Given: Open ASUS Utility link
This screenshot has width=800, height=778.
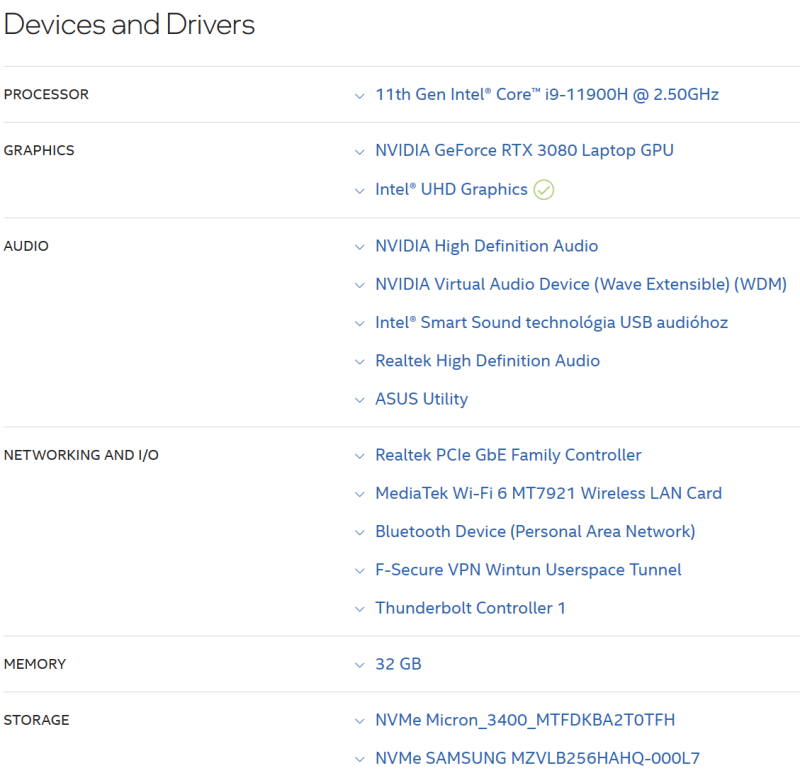Looking at the screenshot, I should click(x=421, y=399).
